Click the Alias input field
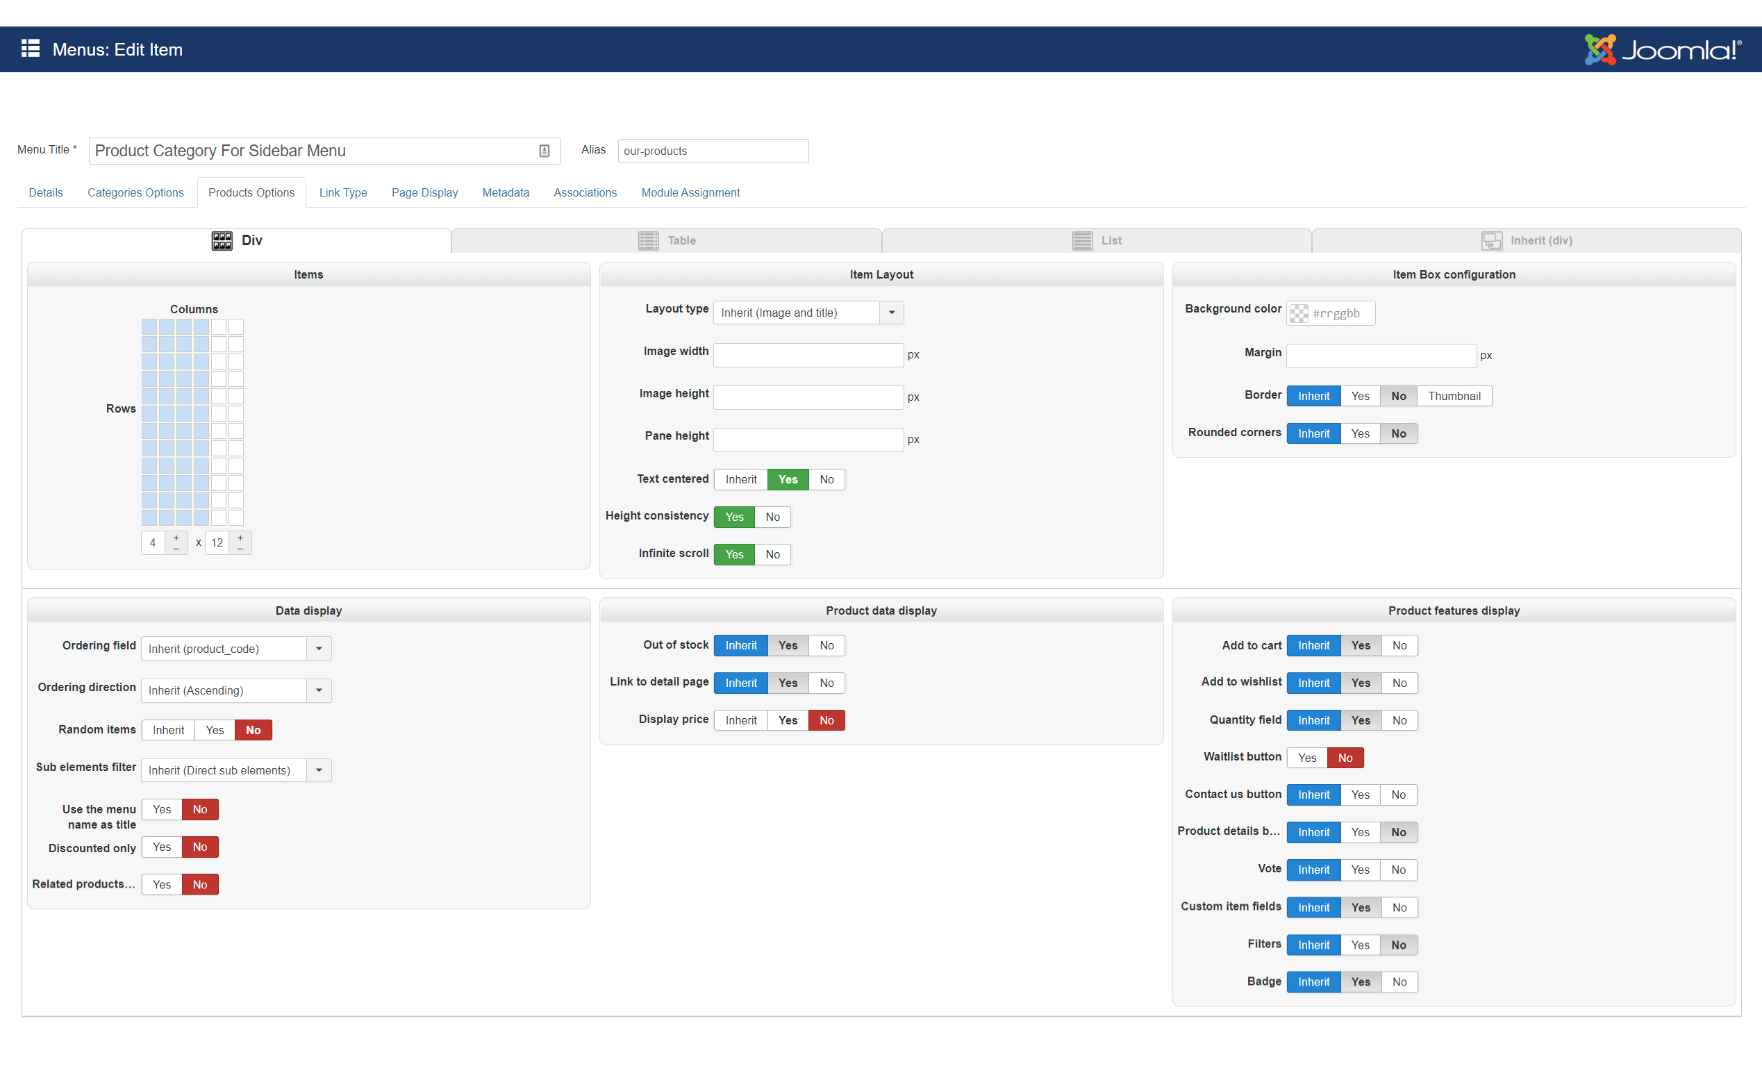Viewport: 1762px width, 1080px height. [x=713, y=151]
